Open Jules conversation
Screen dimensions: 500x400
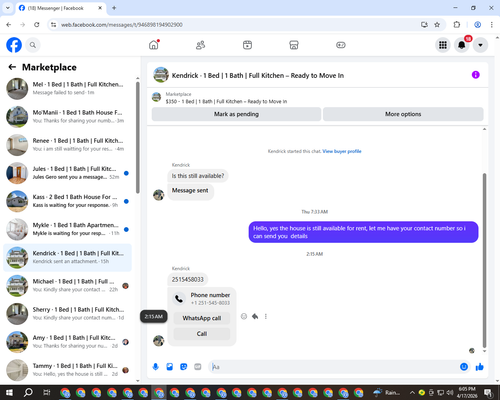click(x=67, y=173)
